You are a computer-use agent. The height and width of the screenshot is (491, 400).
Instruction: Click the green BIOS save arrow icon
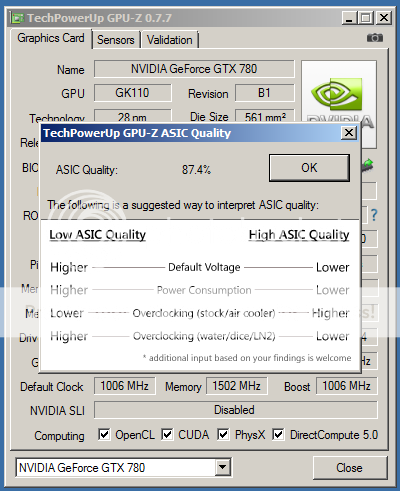[368, 165]
